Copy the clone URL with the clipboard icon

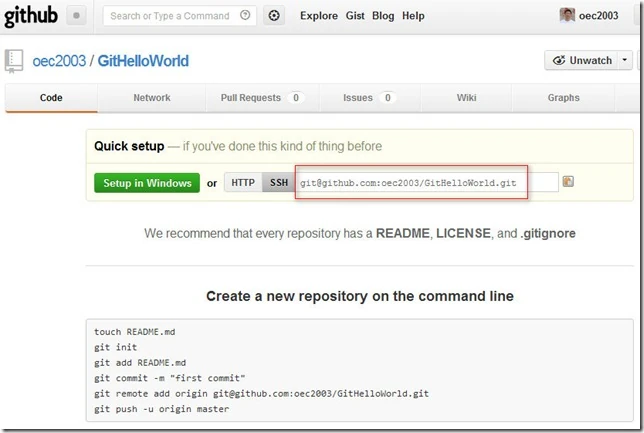(x=568, y=182)
